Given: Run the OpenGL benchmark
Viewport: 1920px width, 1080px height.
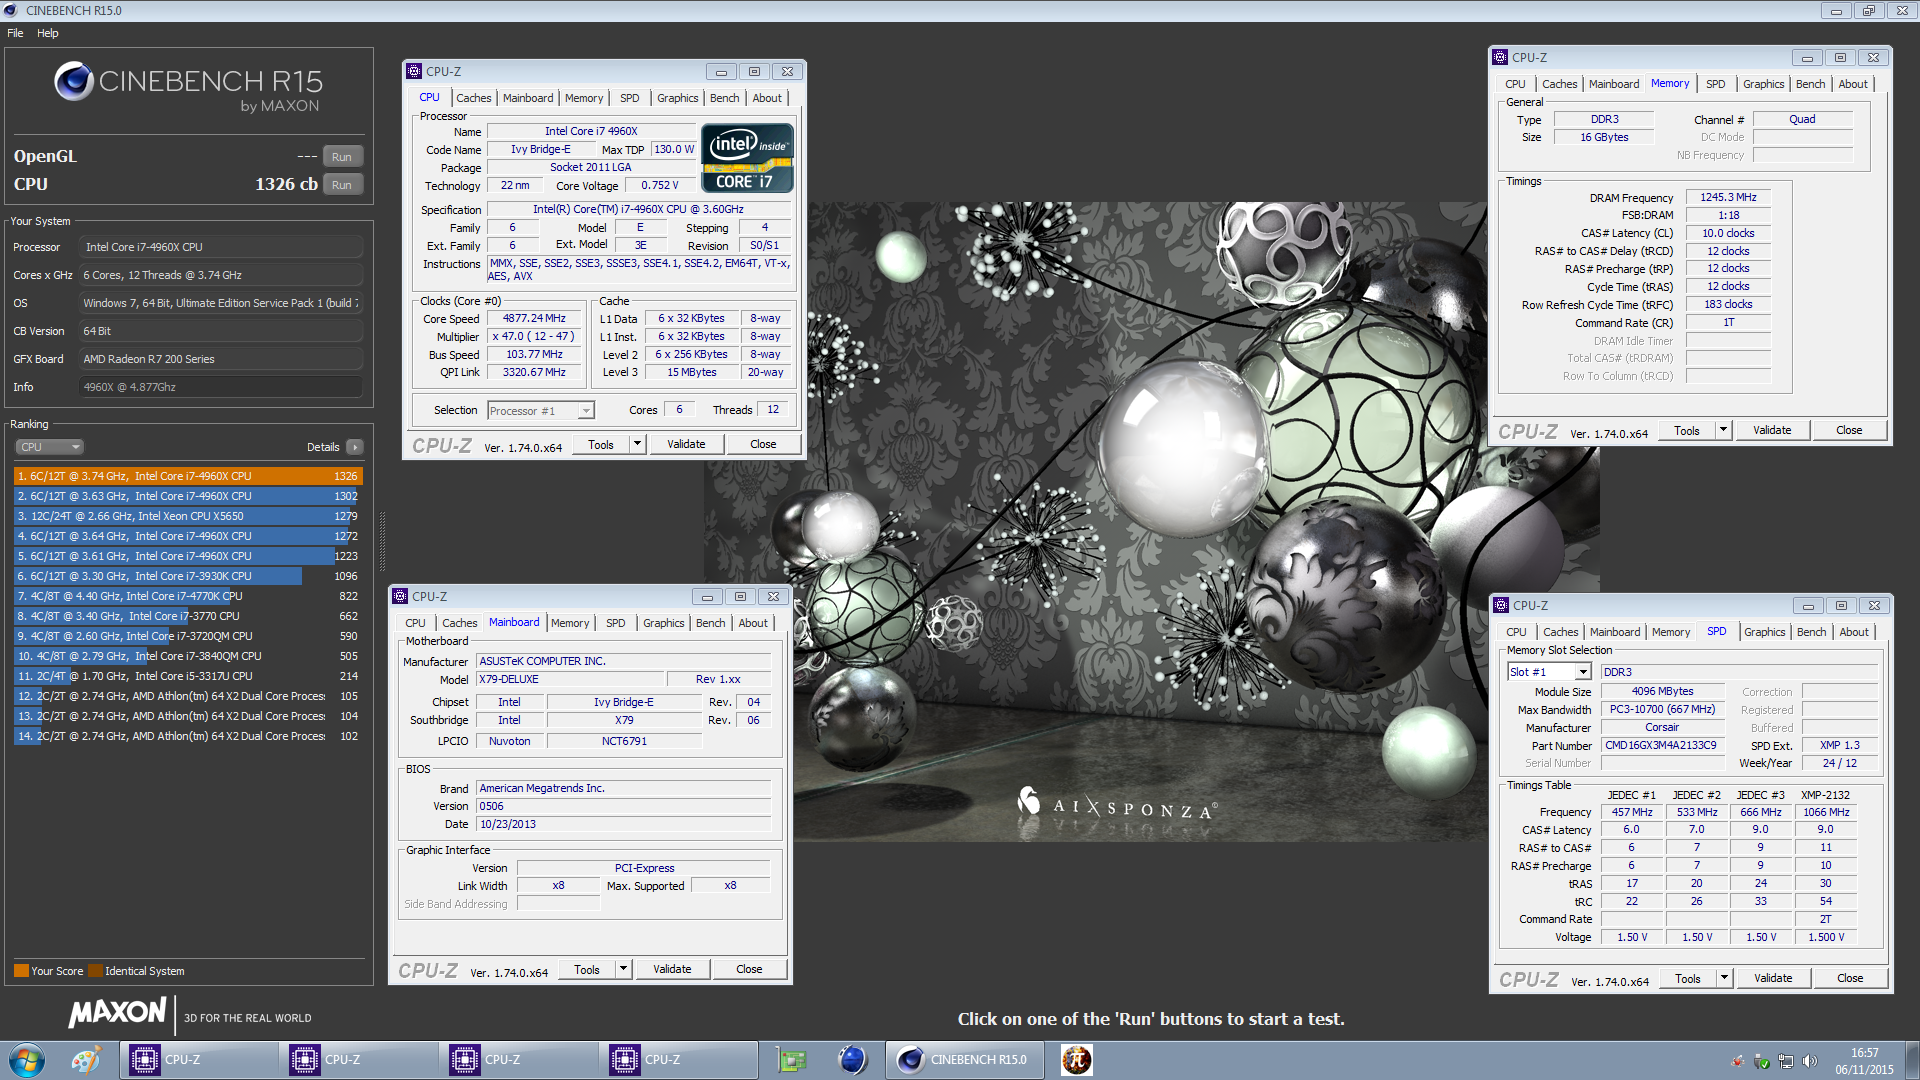Looking at the screenshot, I should tap(342, 157).
